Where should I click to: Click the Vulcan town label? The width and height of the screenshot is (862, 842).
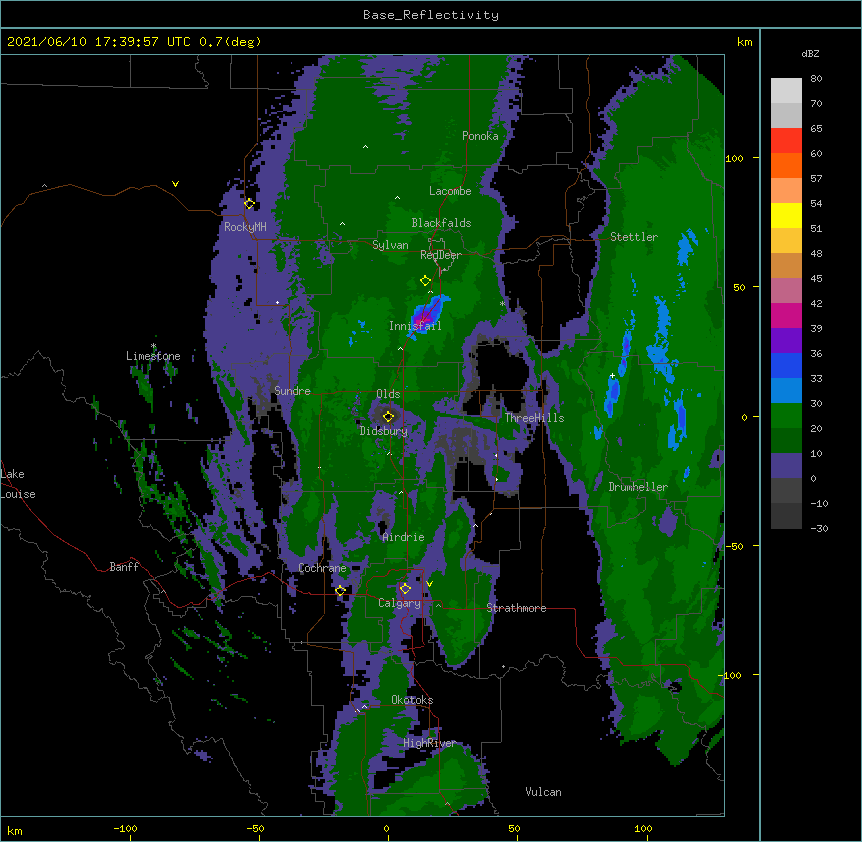(x=543, y=792)
